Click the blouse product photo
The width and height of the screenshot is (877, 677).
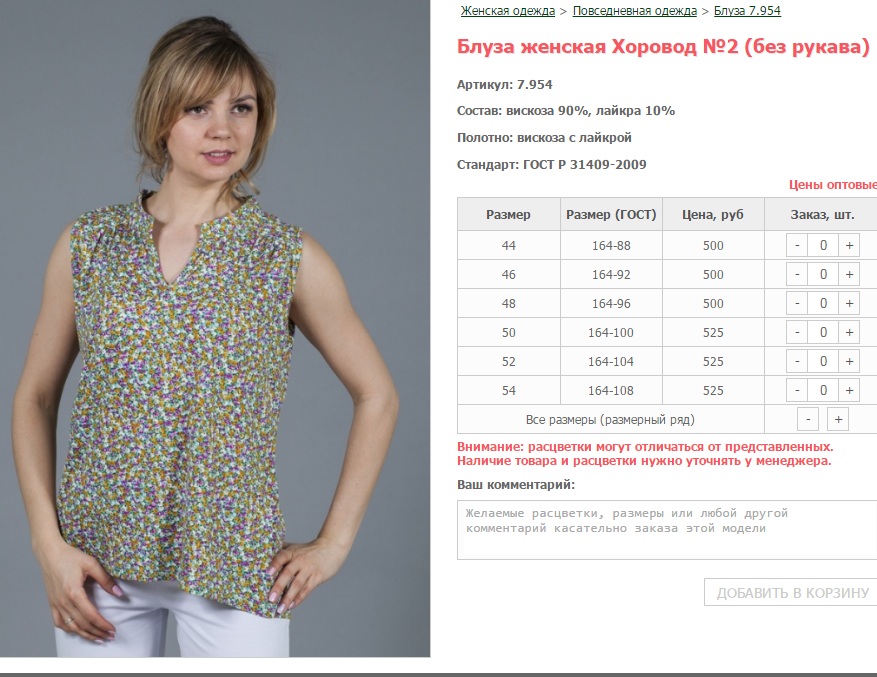pos(215,328)
